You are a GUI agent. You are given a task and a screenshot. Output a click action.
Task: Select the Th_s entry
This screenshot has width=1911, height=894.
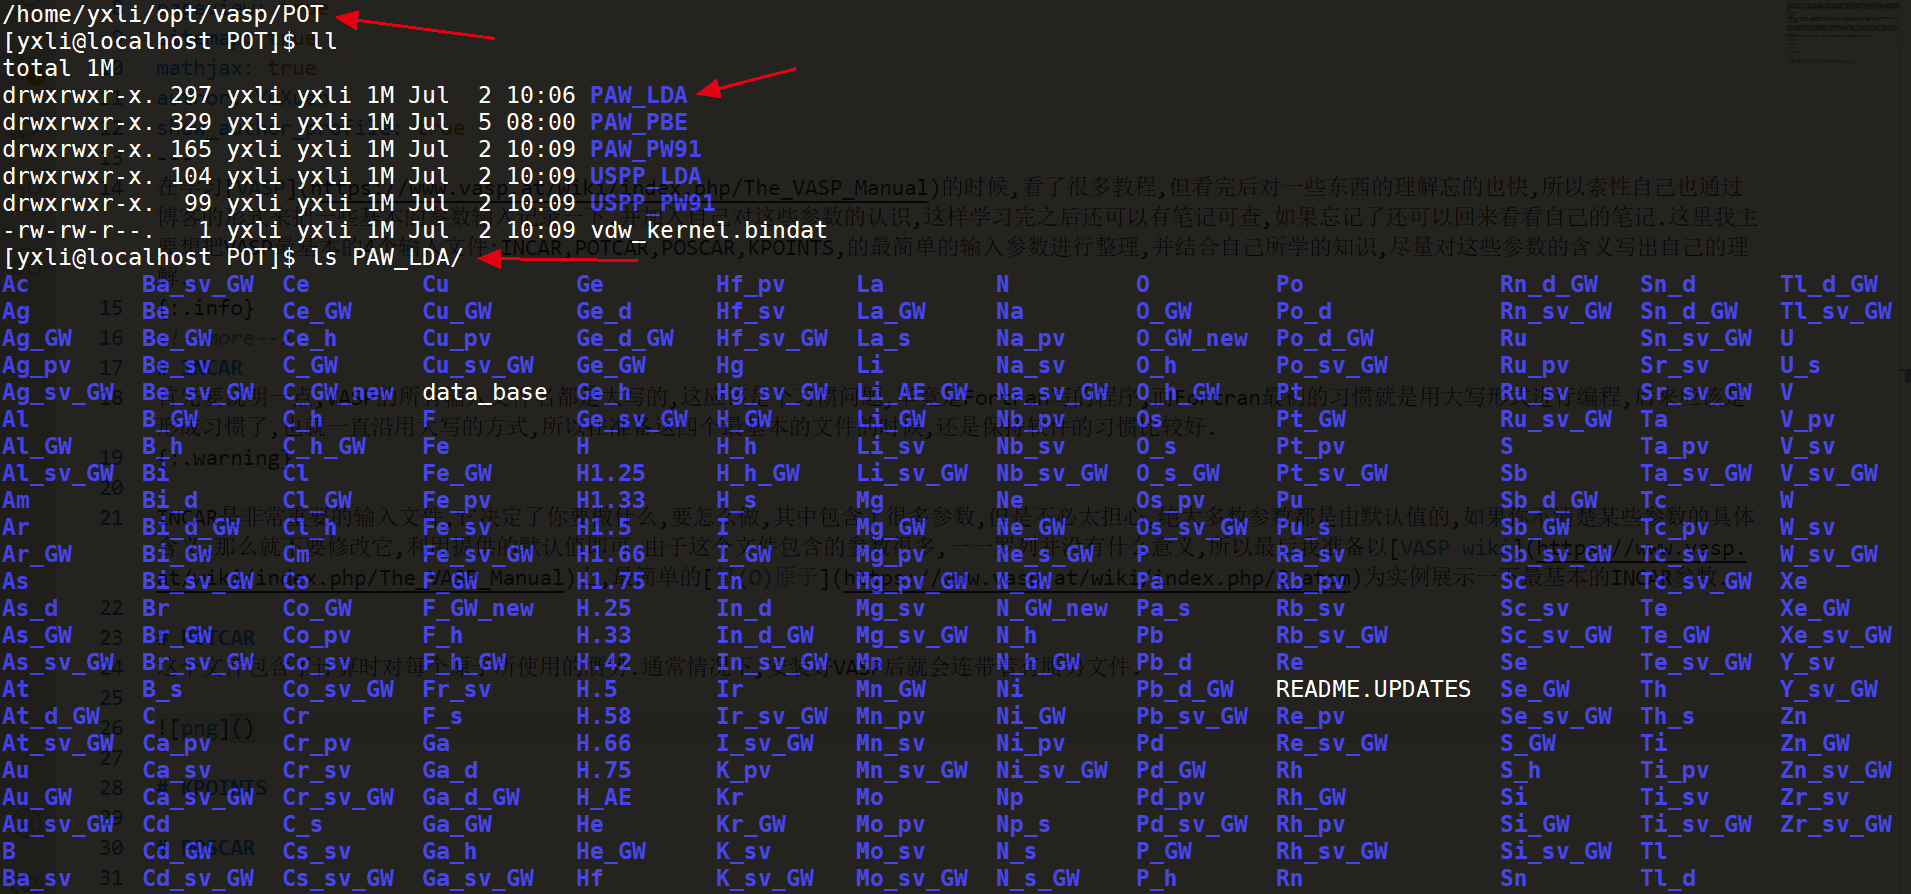click(x=1668, y=716)
